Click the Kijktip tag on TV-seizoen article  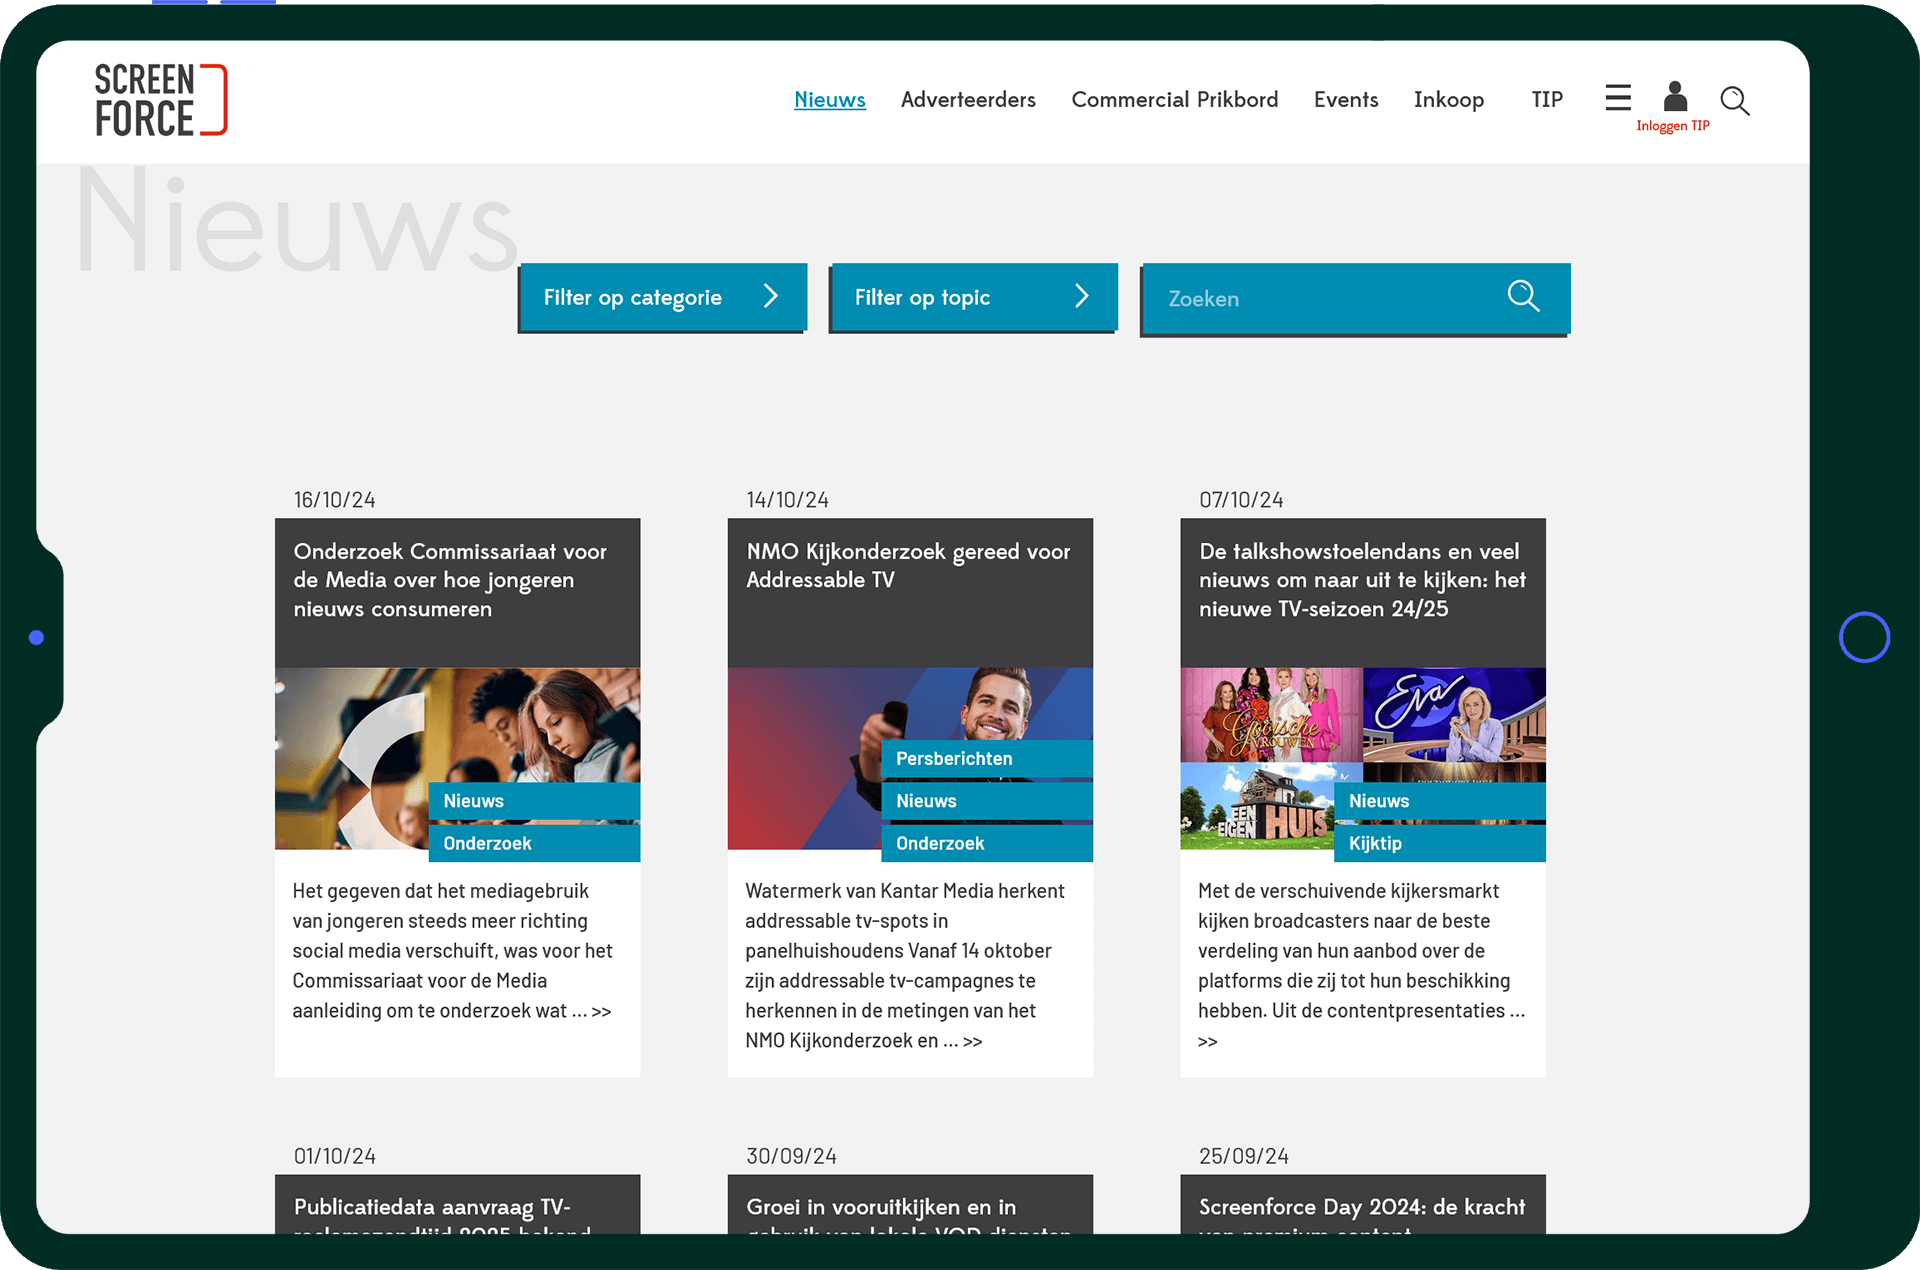pyautogui.click(x=1375, y=844)
